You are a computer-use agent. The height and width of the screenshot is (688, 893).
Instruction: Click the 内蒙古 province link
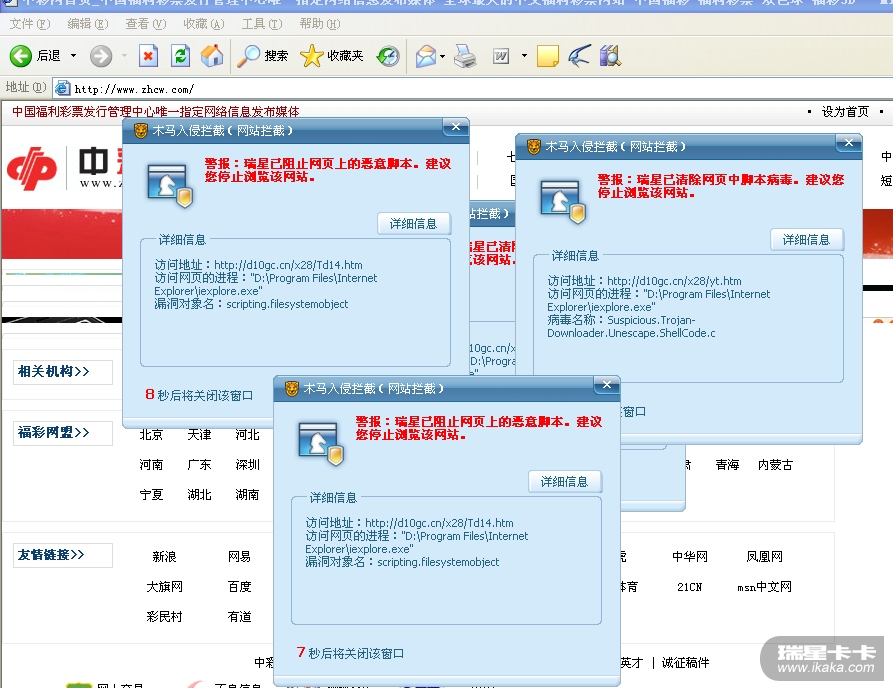pyautogui.click(x=775, y=465)
